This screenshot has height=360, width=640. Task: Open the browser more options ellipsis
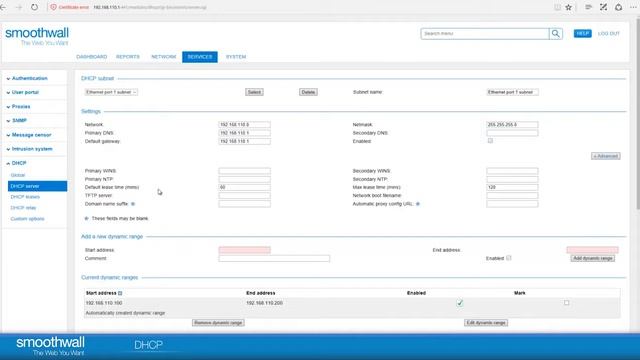[633, 7]
